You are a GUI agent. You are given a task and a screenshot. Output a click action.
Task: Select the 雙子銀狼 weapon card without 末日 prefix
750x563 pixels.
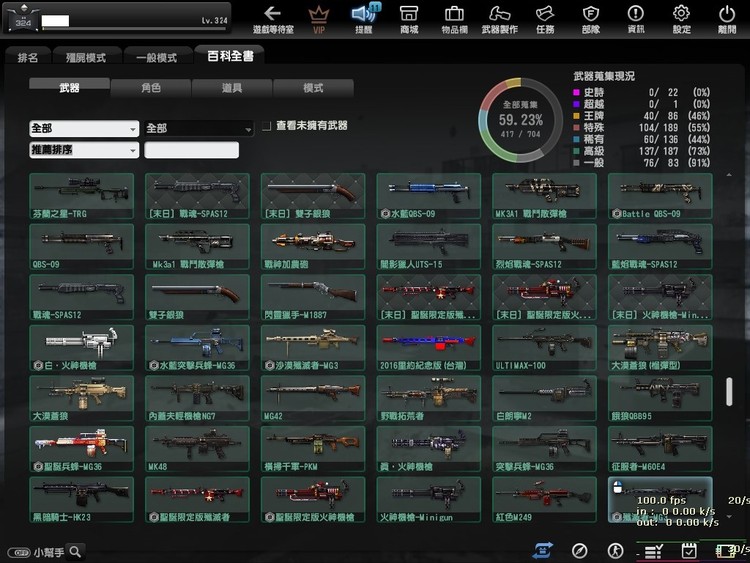pyautogui.click(x=197, y=298)
